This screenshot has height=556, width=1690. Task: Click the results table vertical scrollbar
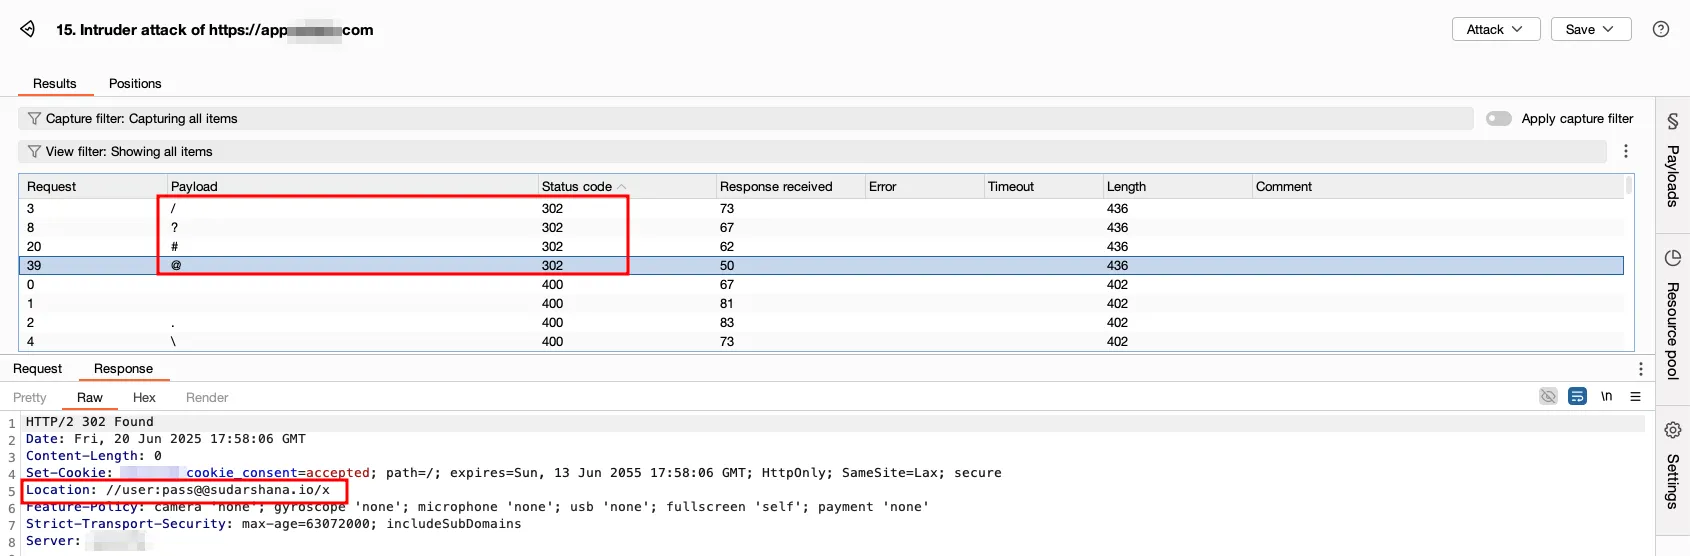tap(1629, 262)
